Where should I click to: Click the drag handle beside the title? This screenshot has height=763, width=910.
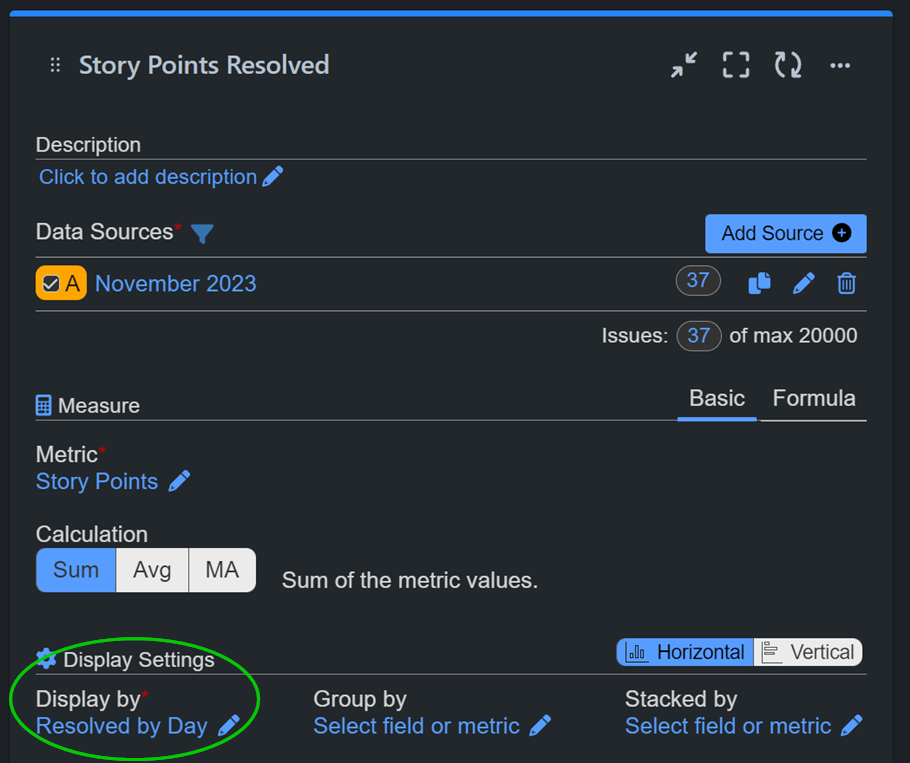pyautogui.click(x=55, y=66)
